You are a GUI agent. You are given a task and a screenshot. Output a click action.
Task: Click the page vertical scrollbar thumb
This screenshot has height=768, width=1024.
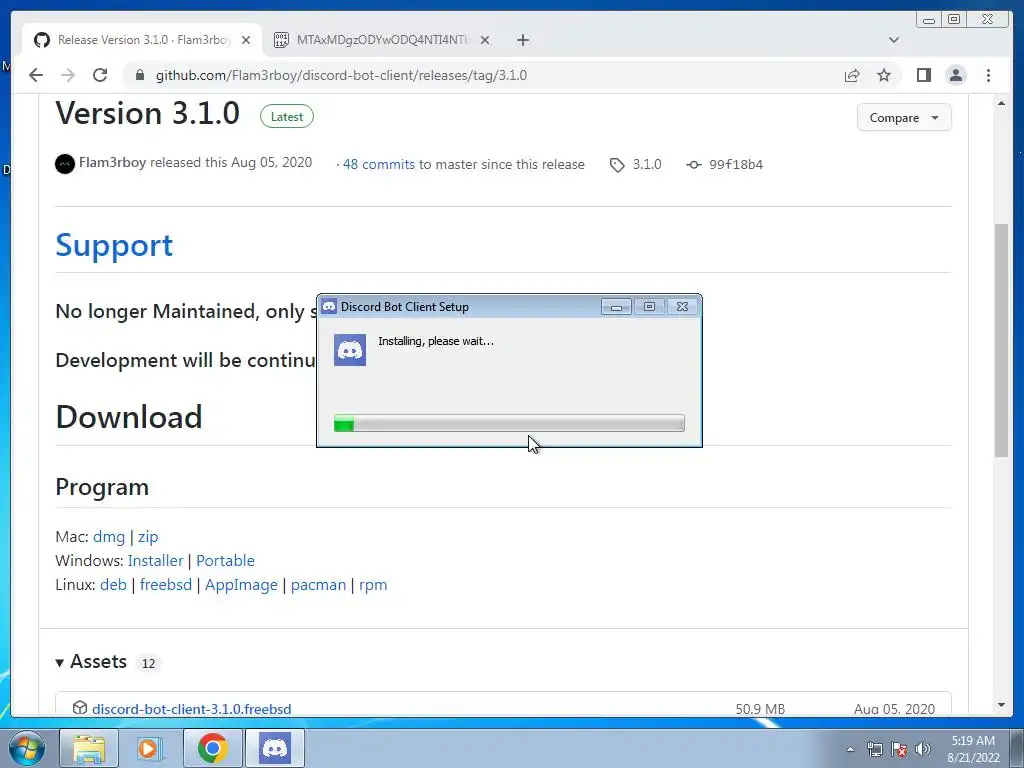pos(1001,340)
